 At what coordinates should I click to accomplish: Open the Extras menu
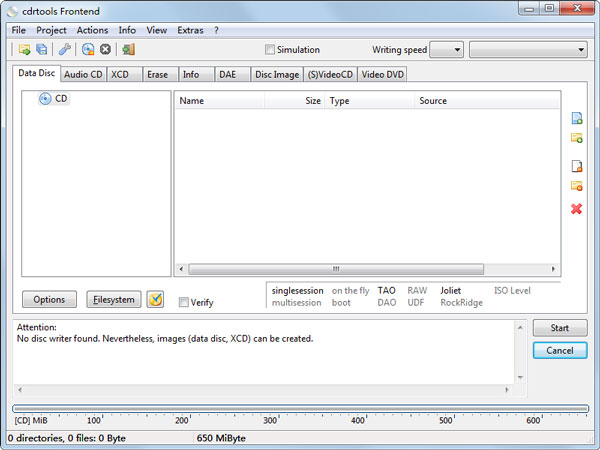[x=190, y=30]
